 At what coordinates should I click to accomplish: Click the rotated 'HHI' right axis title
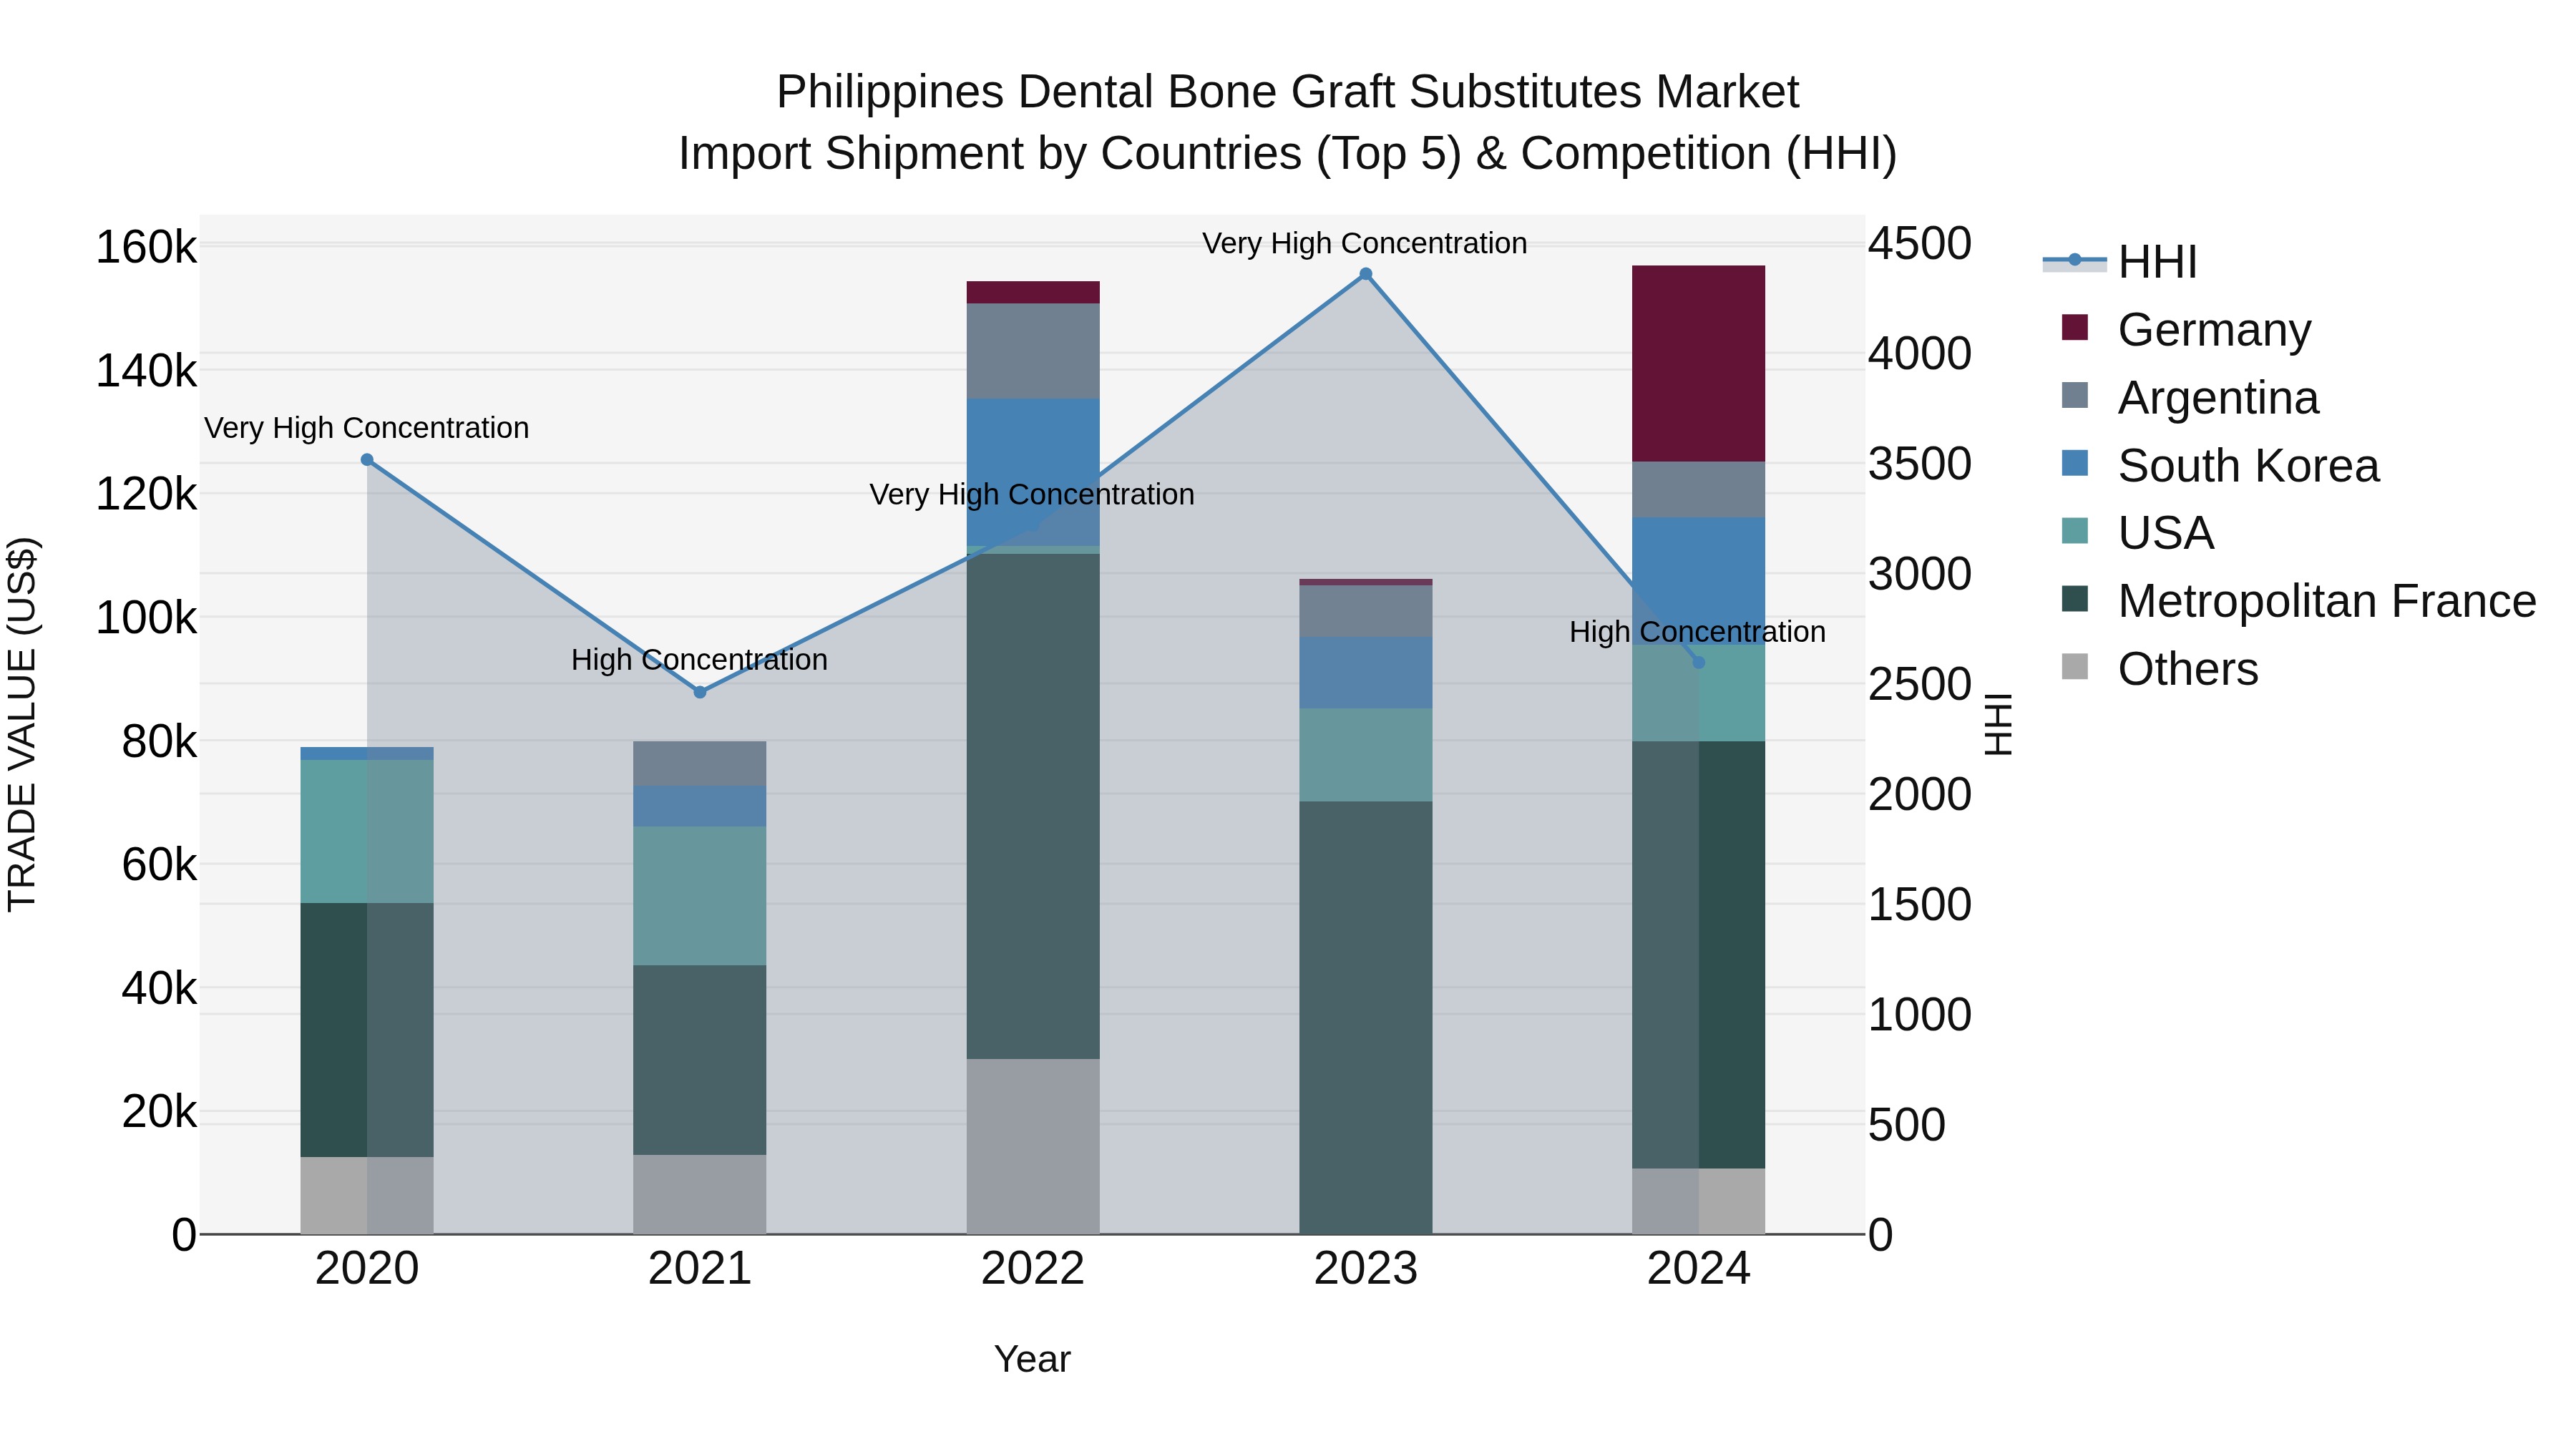pos(1998,724)
